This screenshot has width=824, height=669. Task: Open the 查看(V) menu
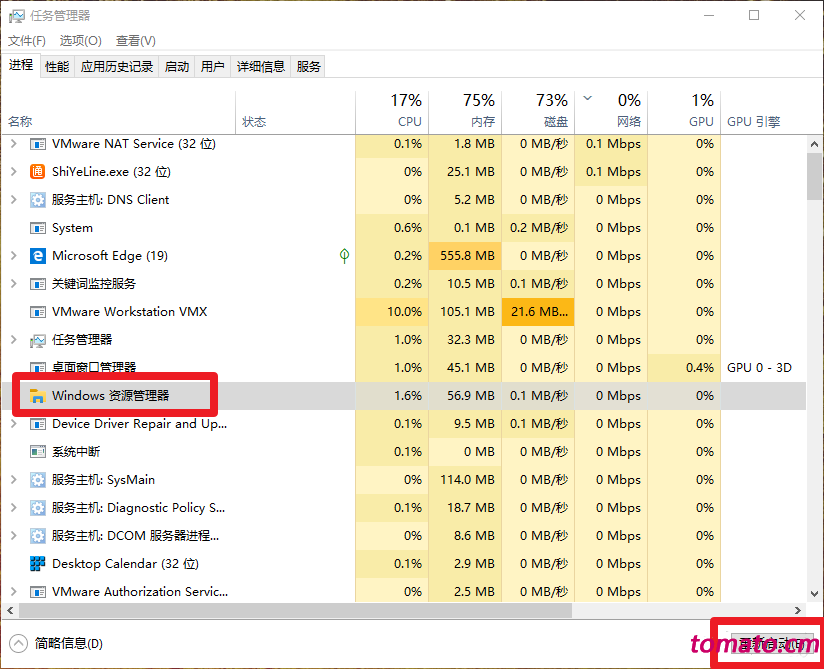tap(136, 40)
